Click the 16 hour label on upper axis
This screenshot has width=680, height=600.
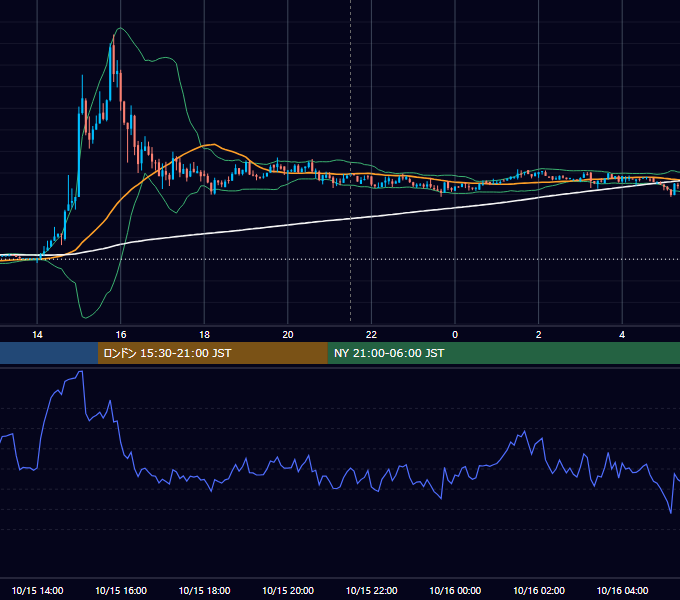[121, 335]
